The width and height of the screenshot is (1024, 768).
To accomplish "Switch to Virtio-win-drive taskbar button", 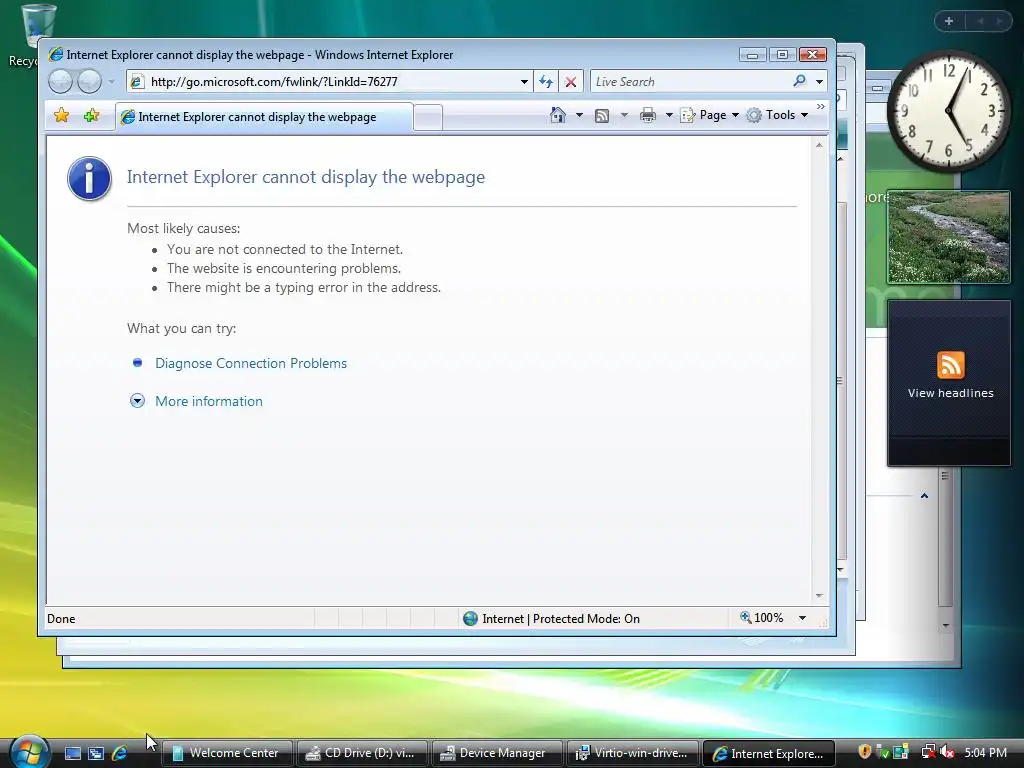I will [x=632, y=753].
